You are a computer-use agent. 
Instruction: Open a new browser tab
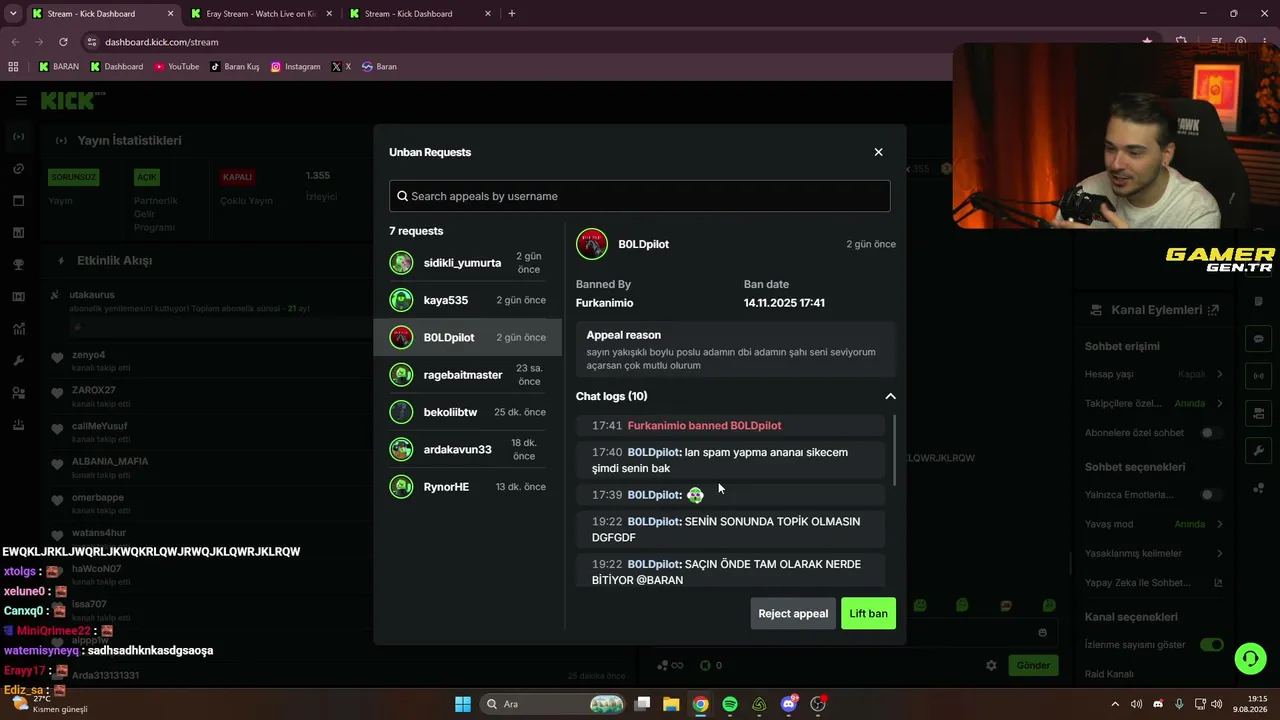pyautogui.click(x=512, y=14)
